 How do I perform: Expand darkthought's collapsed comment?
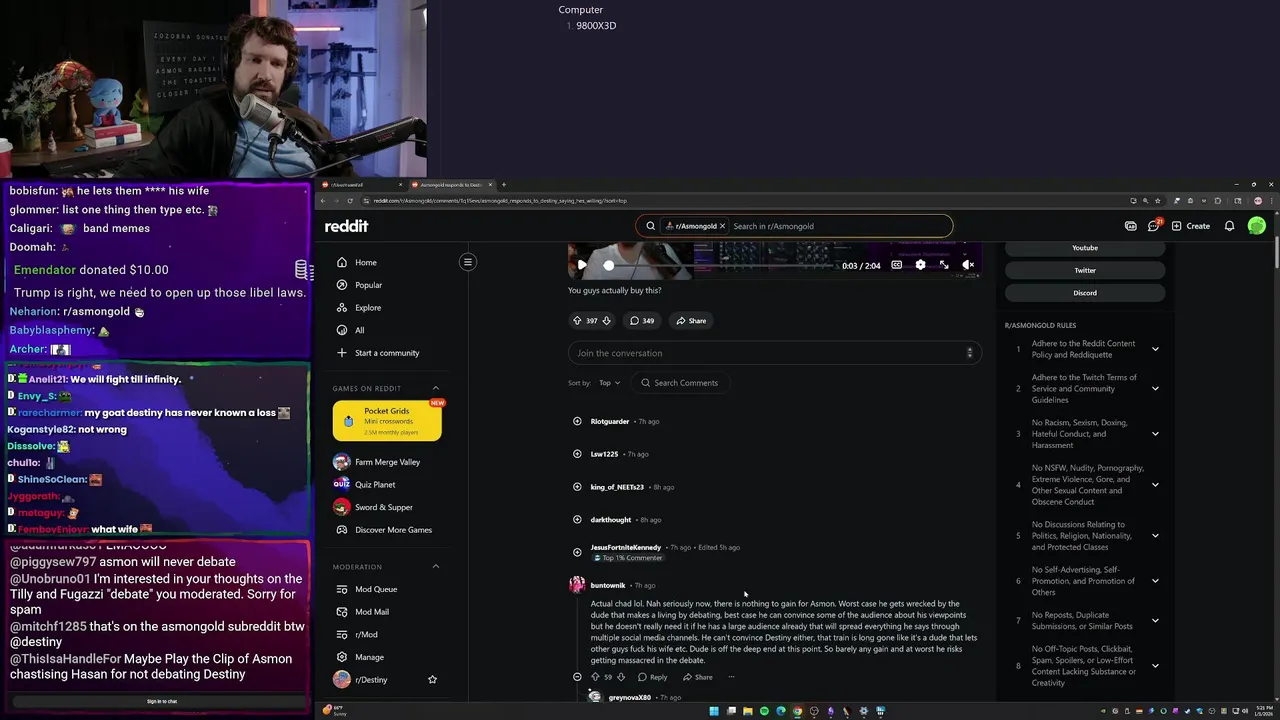(577, 520)
